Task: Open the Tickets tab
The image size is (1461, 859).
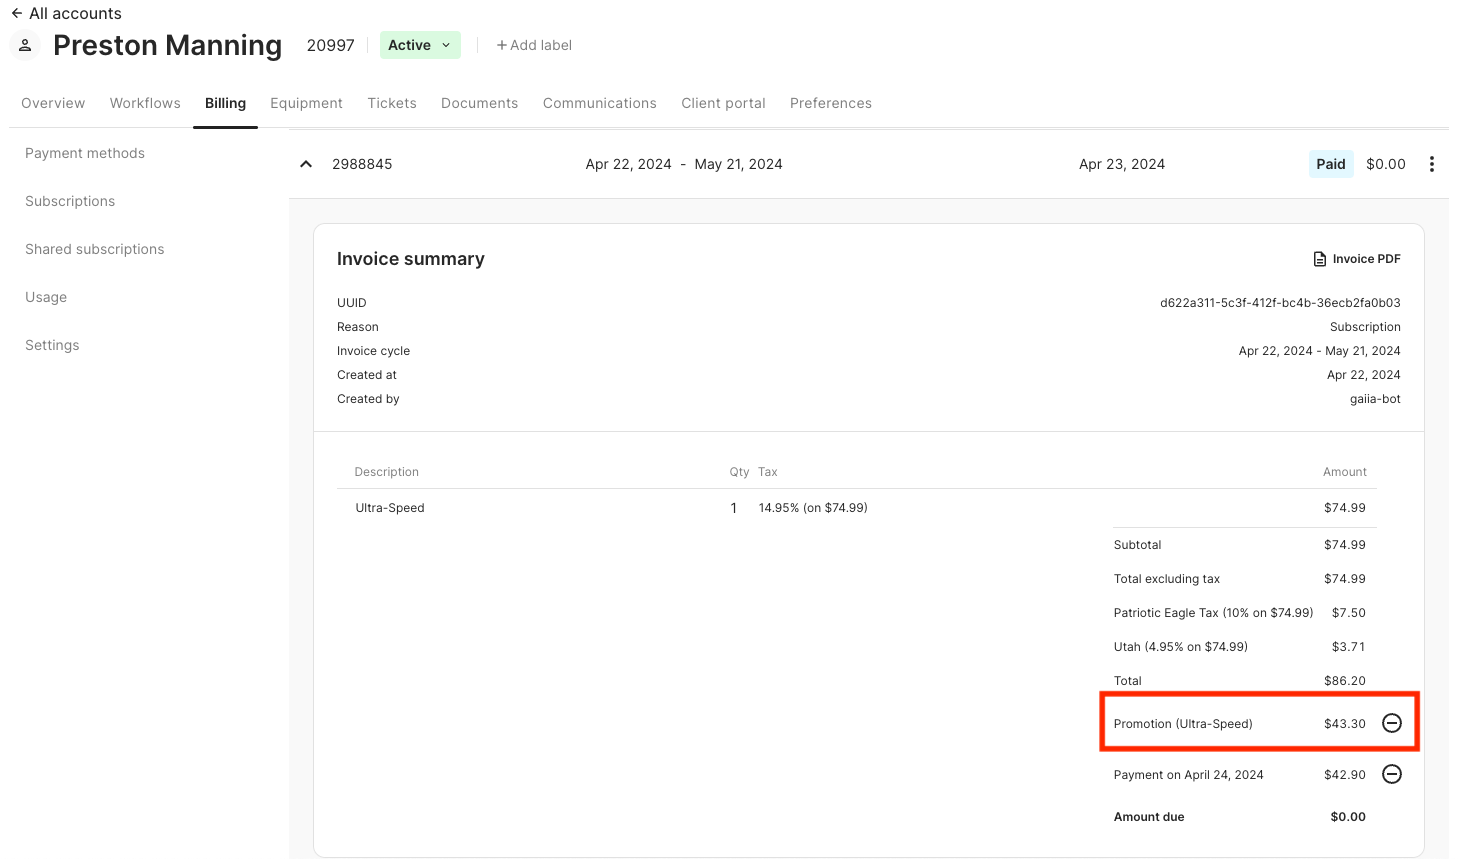Action: (x=391, y=103)
